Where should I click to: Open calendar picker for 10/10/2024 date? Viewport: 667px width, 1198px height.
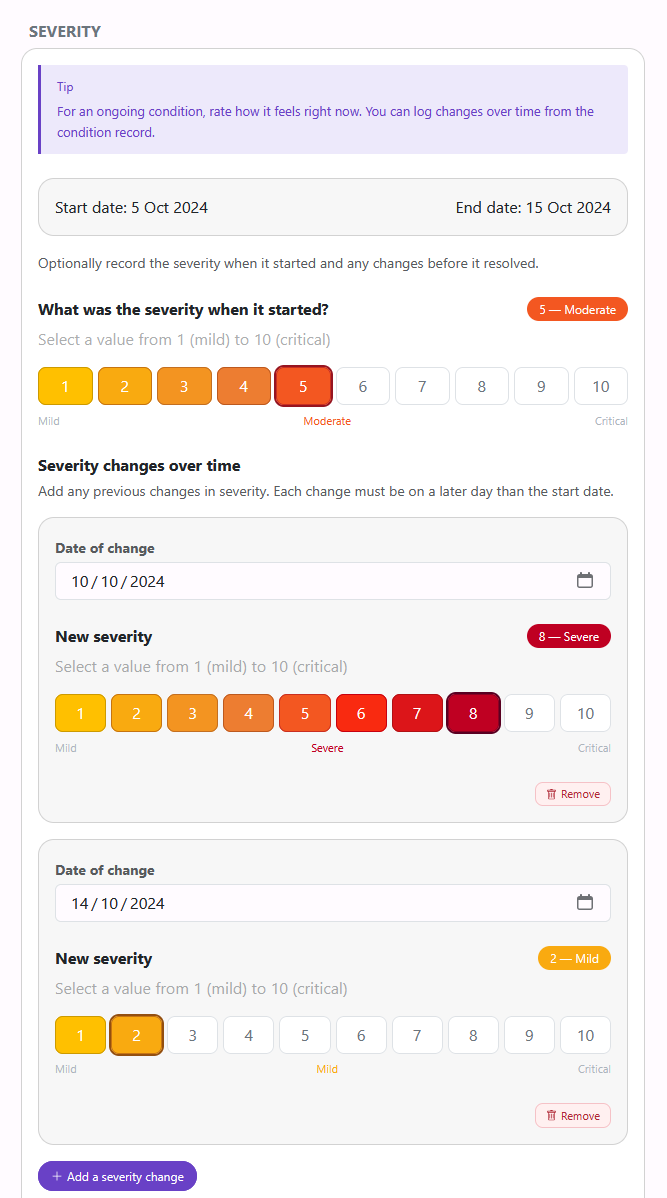click(584, 581)
